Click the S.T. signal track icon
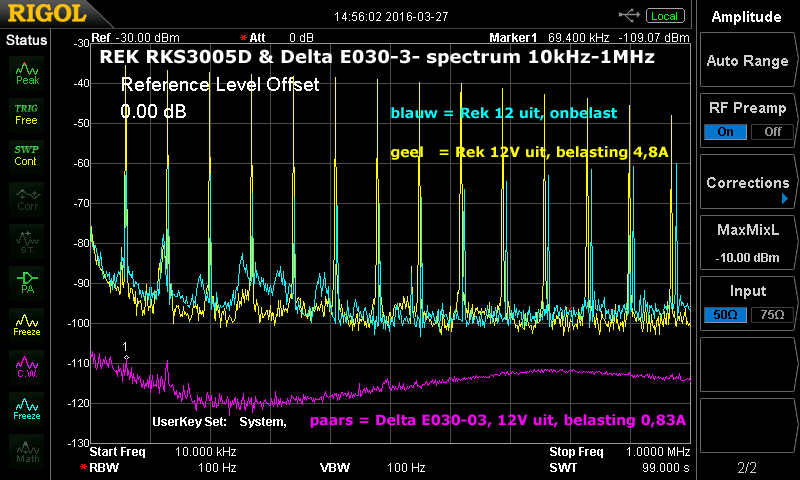 27,241
